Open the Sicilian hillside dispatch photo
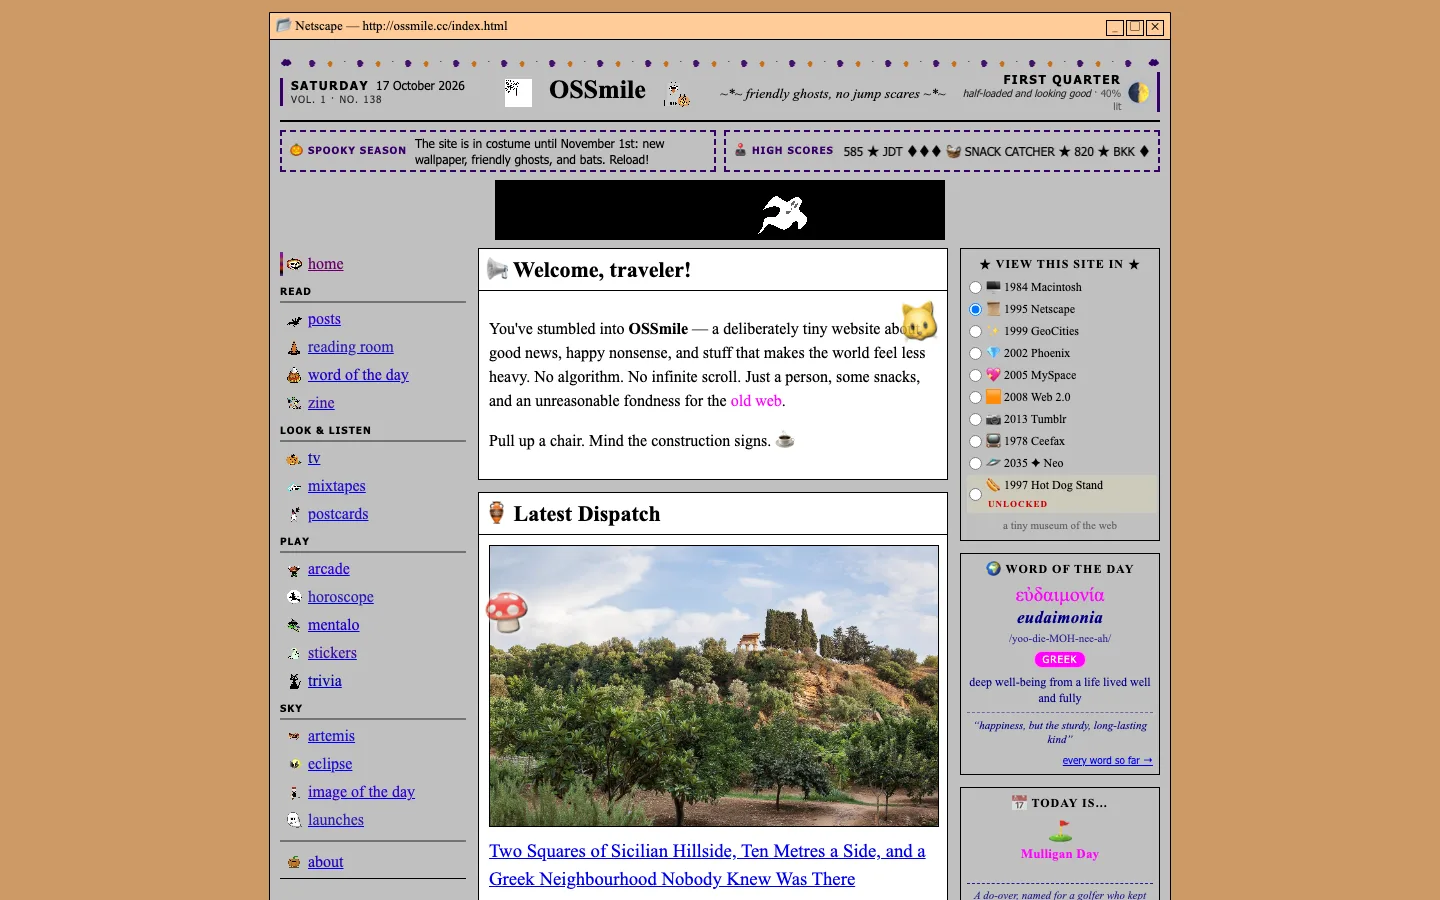This screenshot has height=900, width=1440. coord(714,686)
